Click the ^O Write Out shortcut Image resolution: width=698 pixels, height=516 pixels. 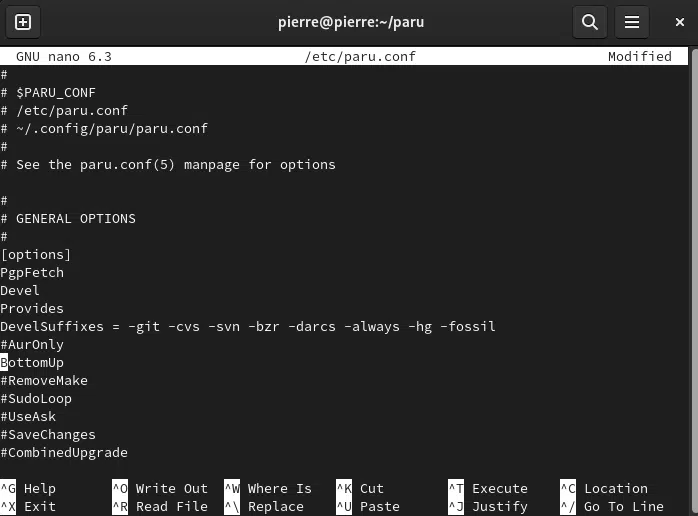tap(160, 488)
